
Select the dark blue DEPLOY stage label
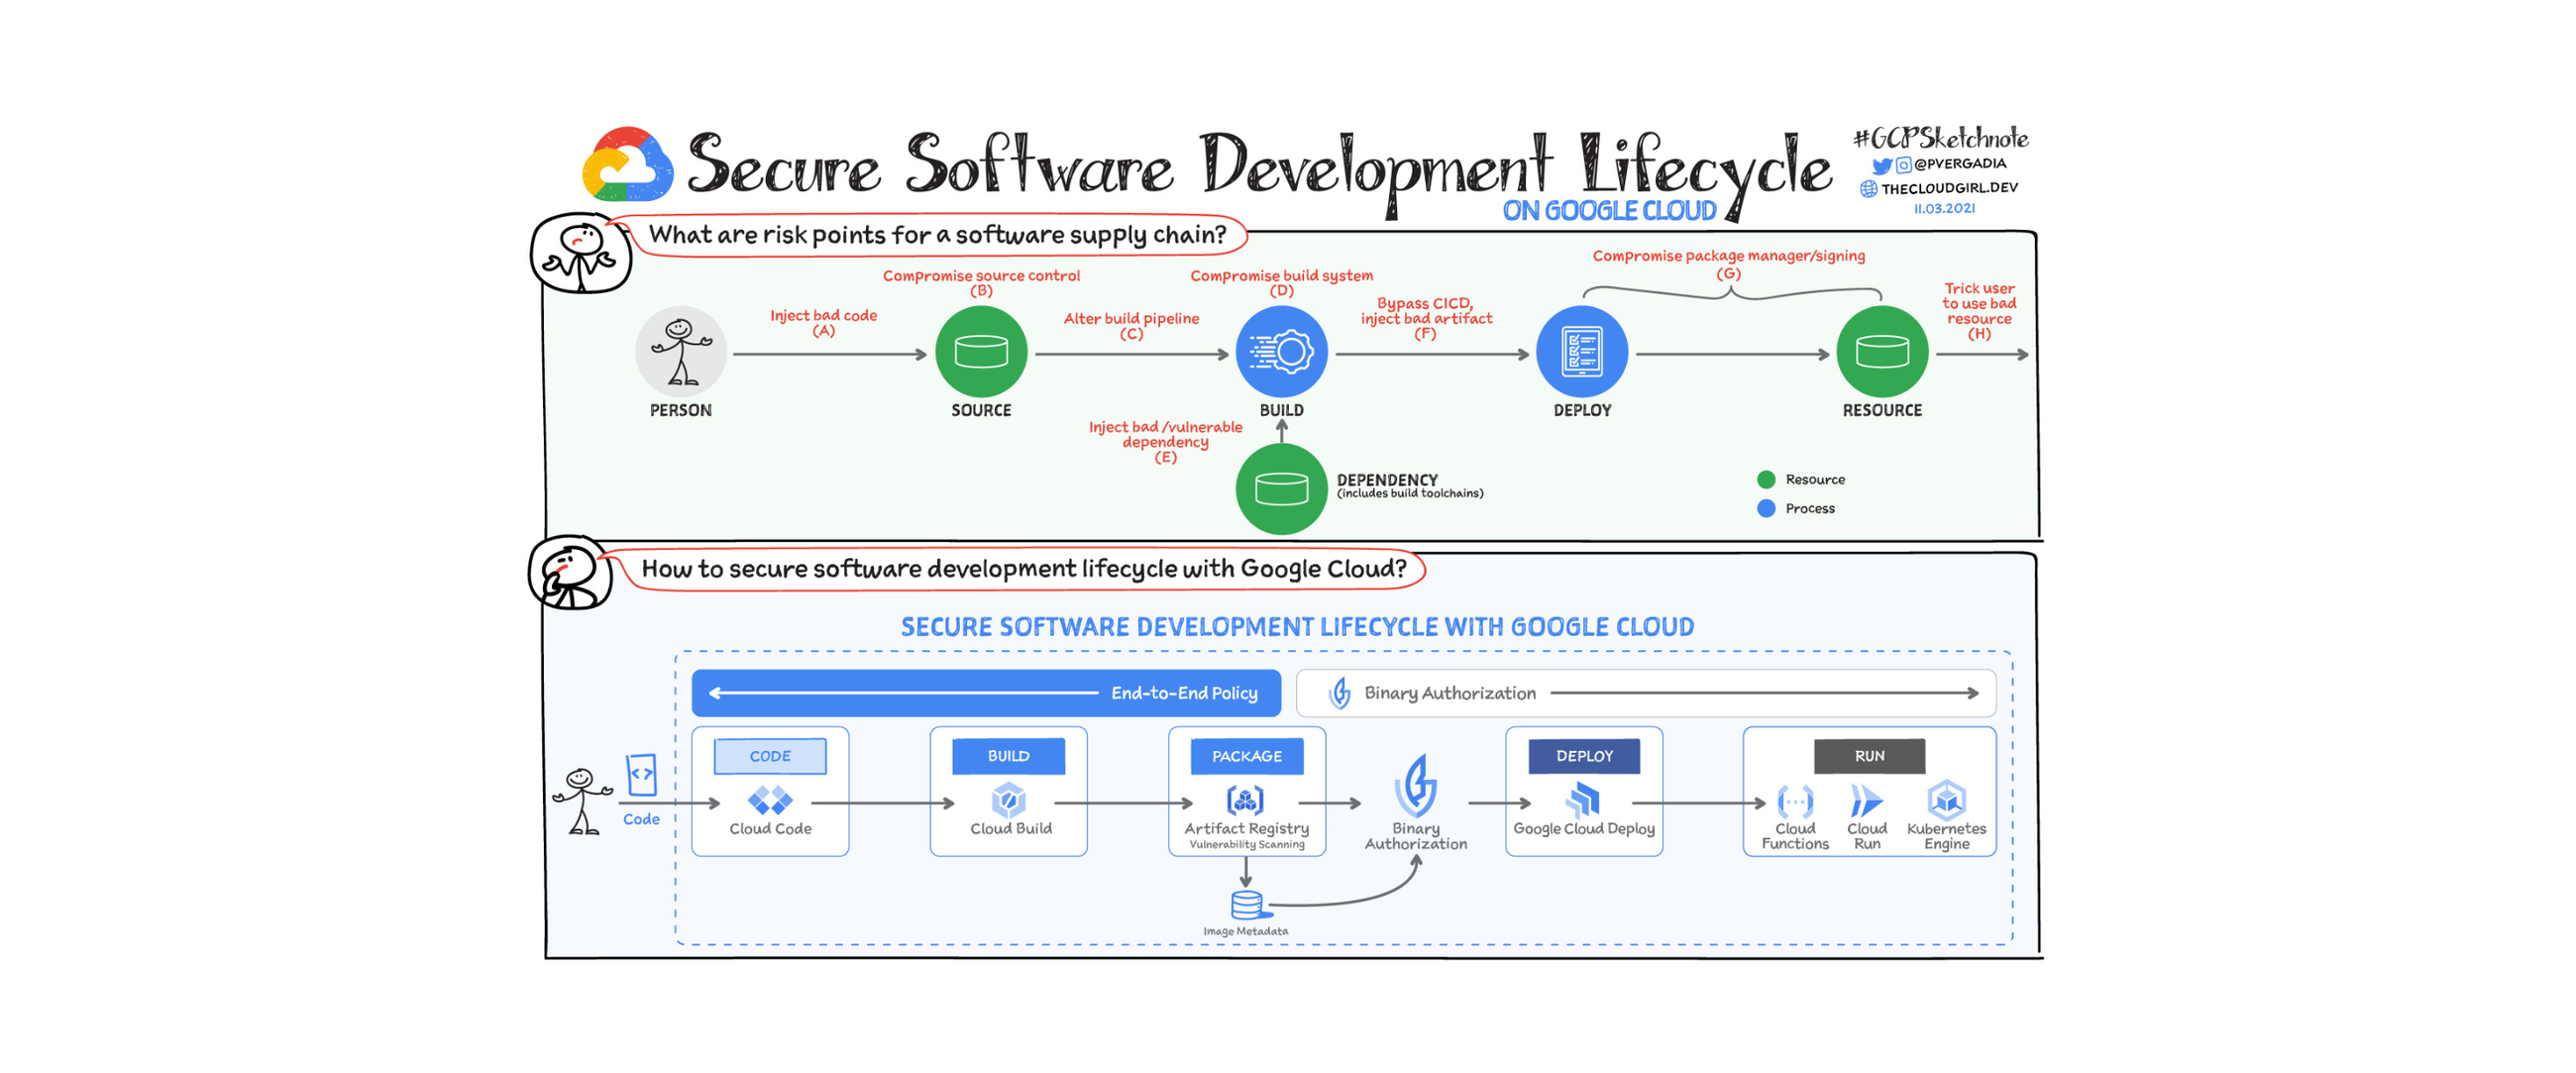click(1584, 756)
